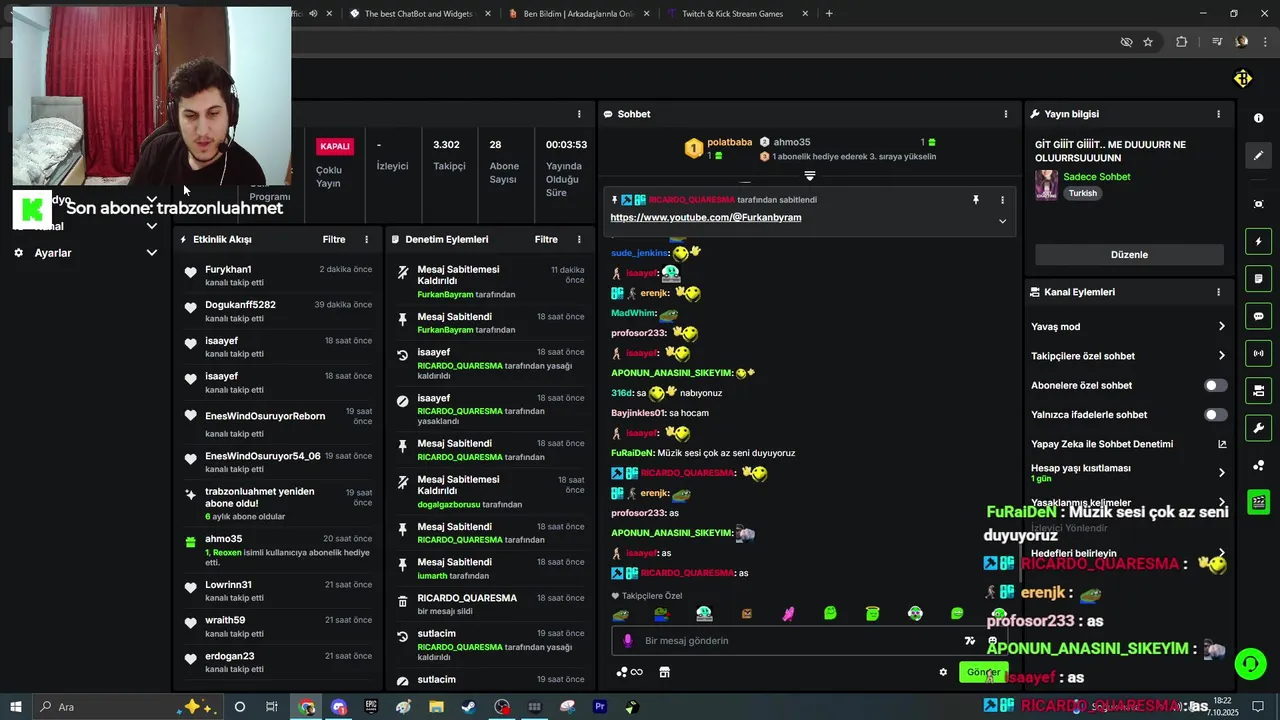This screenshot has height=720, width=1280.
Task: Click the Windows Start button
Action: coord(16,707)
